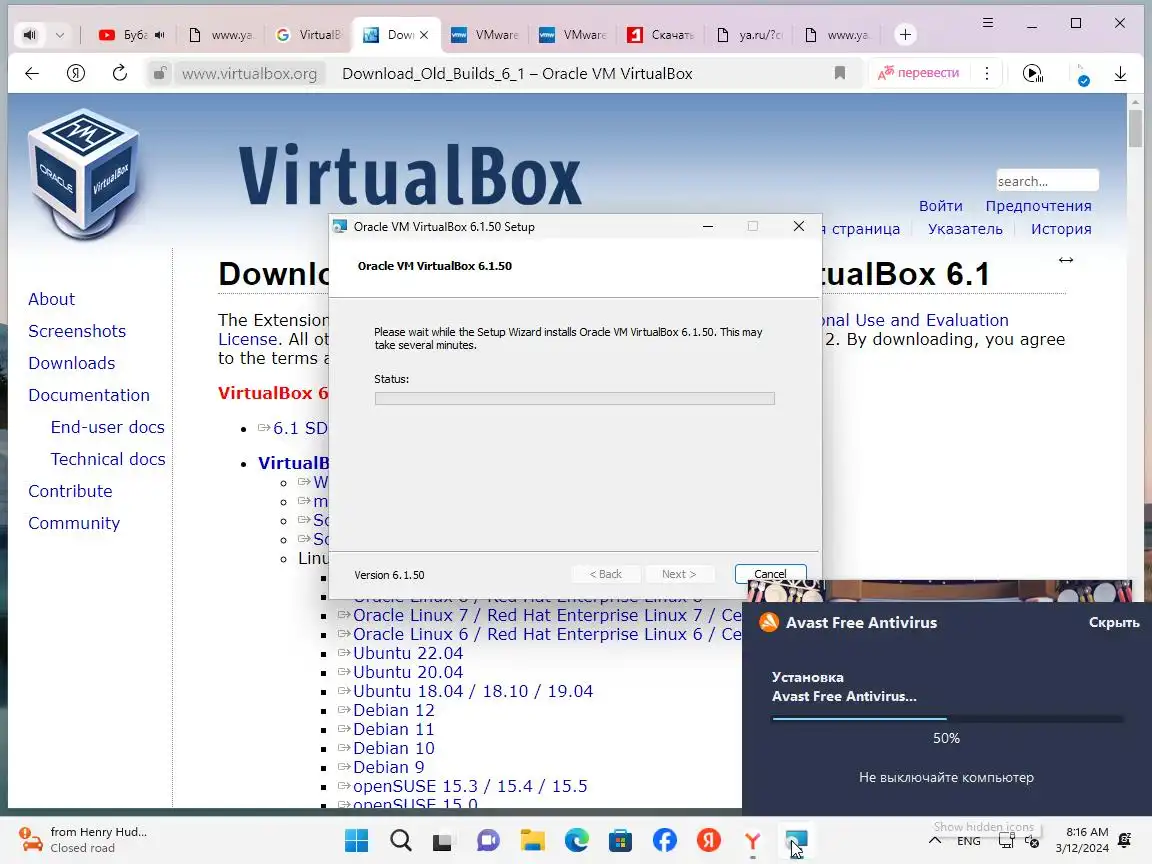Open the Указатель link
This screenshot has height=864, width=1152.
pos(965,228)
